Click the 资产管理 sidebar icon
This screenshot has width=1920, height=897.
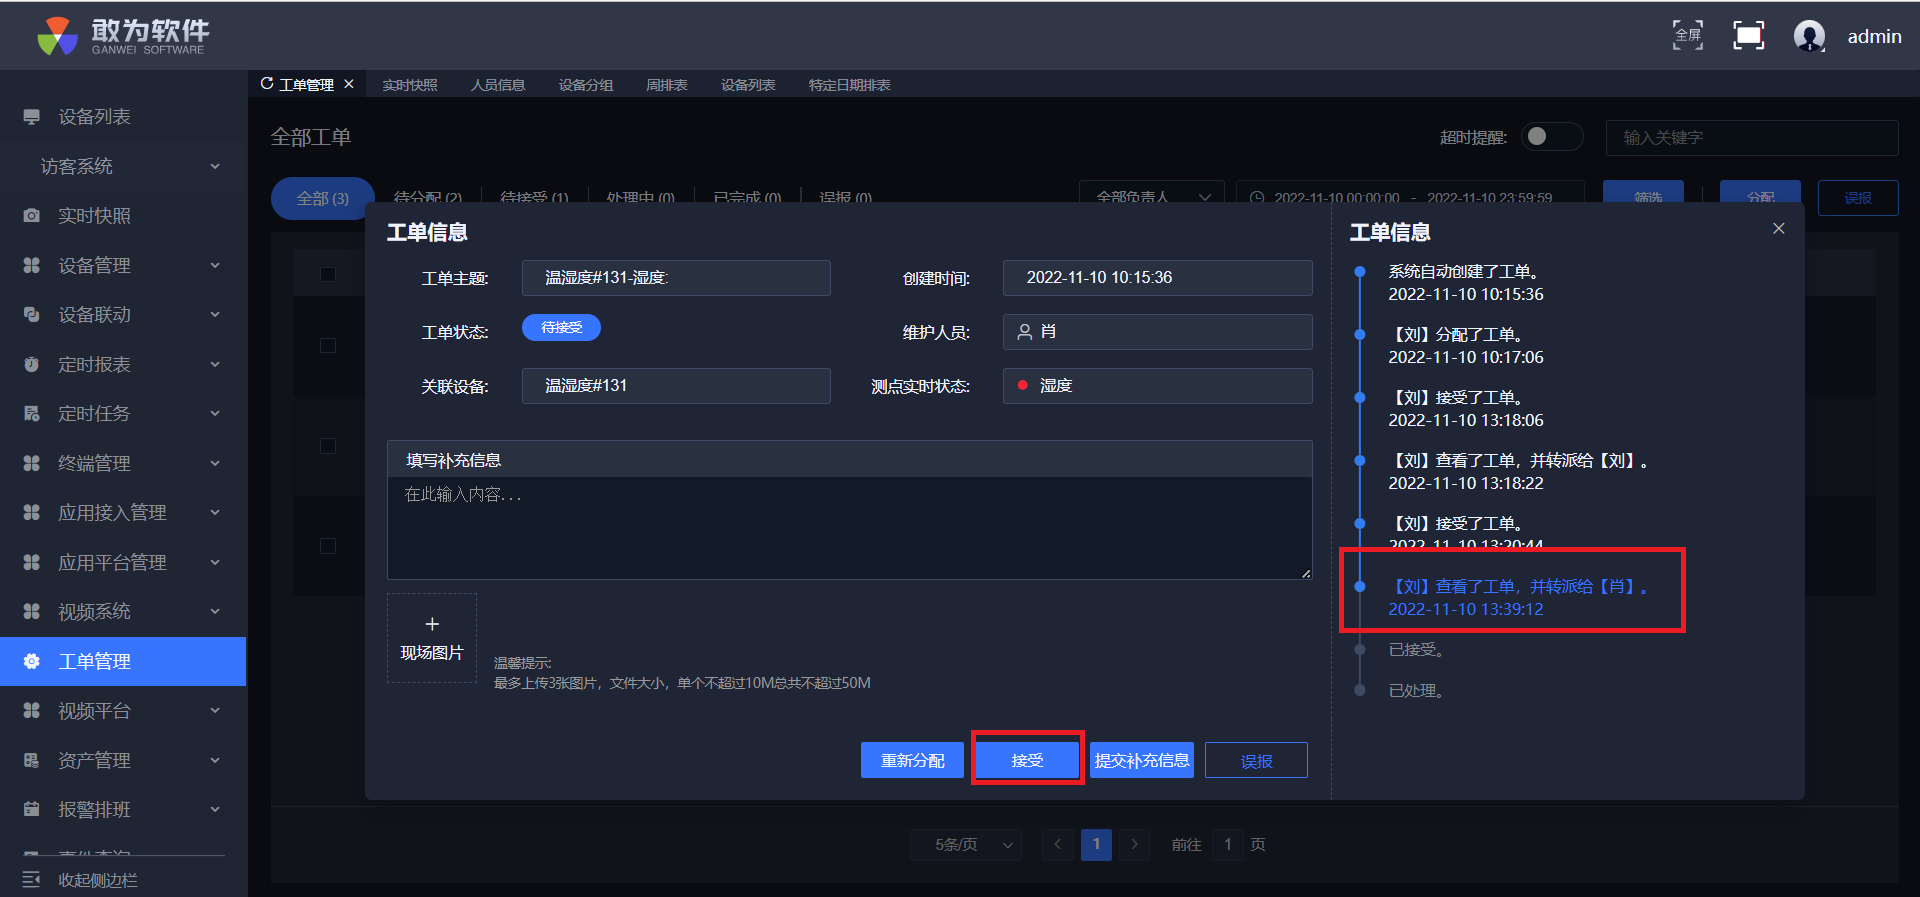[x=32, y=760]
